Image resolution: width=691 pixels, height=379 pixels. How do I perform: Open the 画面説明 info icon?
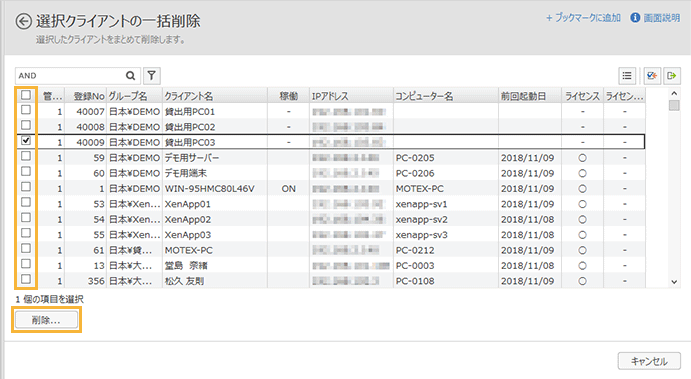(x=635, y=18)
